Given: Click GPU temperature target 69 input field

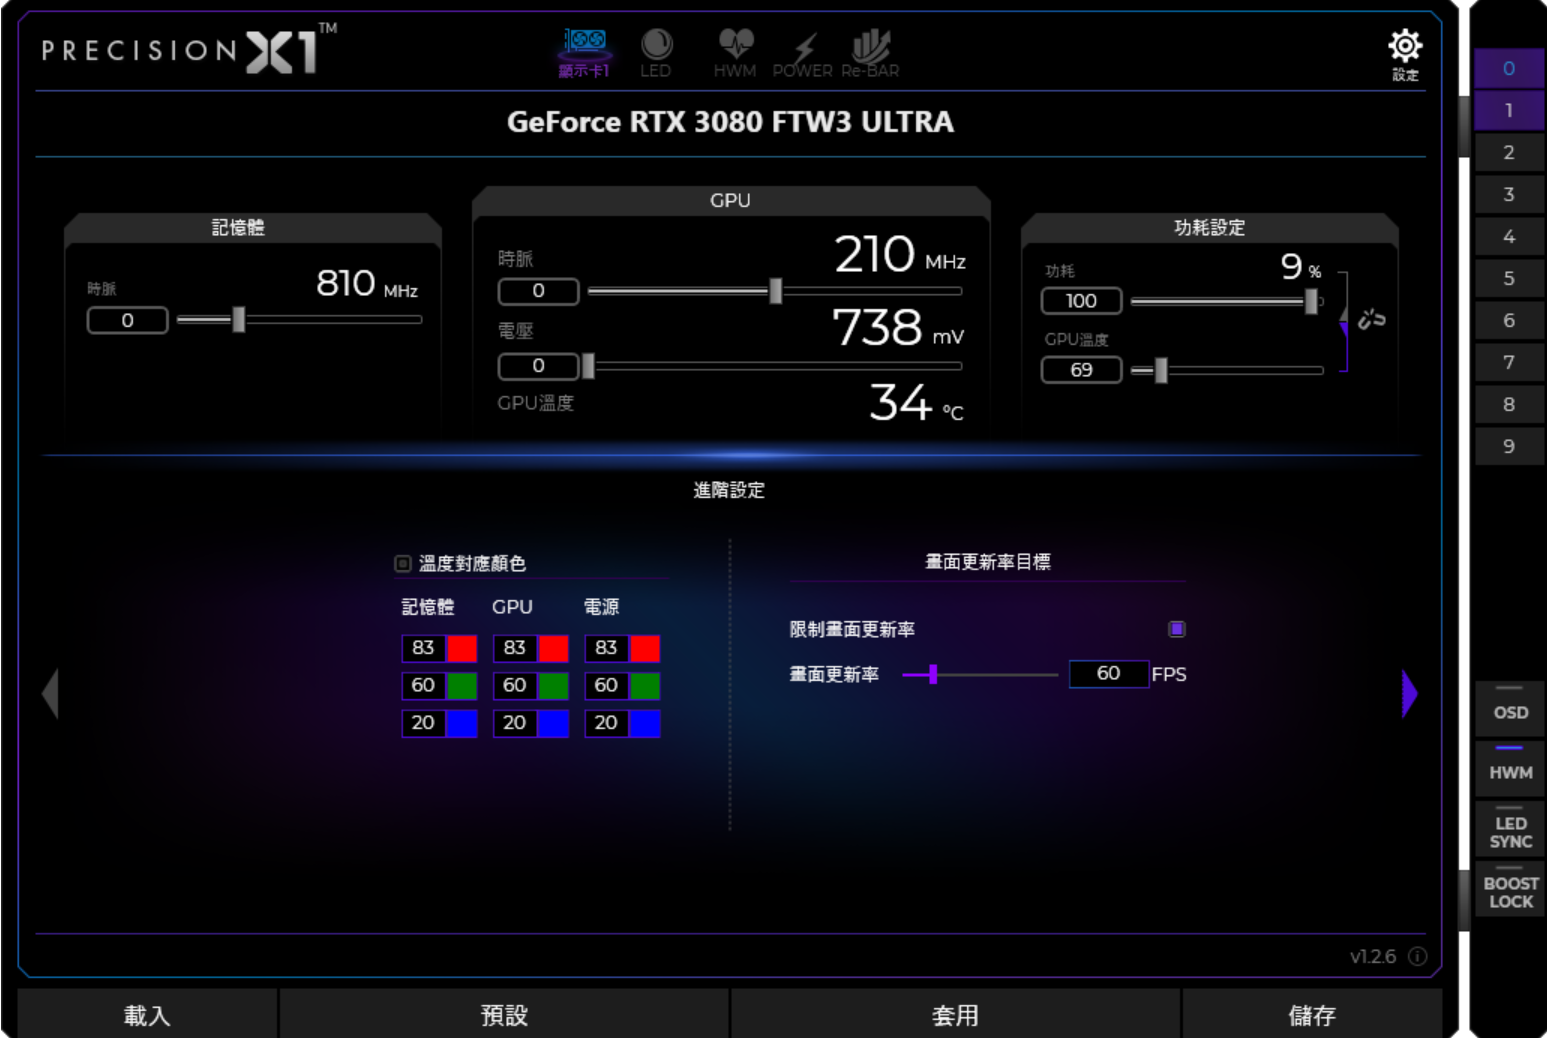Looking at the screenshot, I should [1081, 370].
